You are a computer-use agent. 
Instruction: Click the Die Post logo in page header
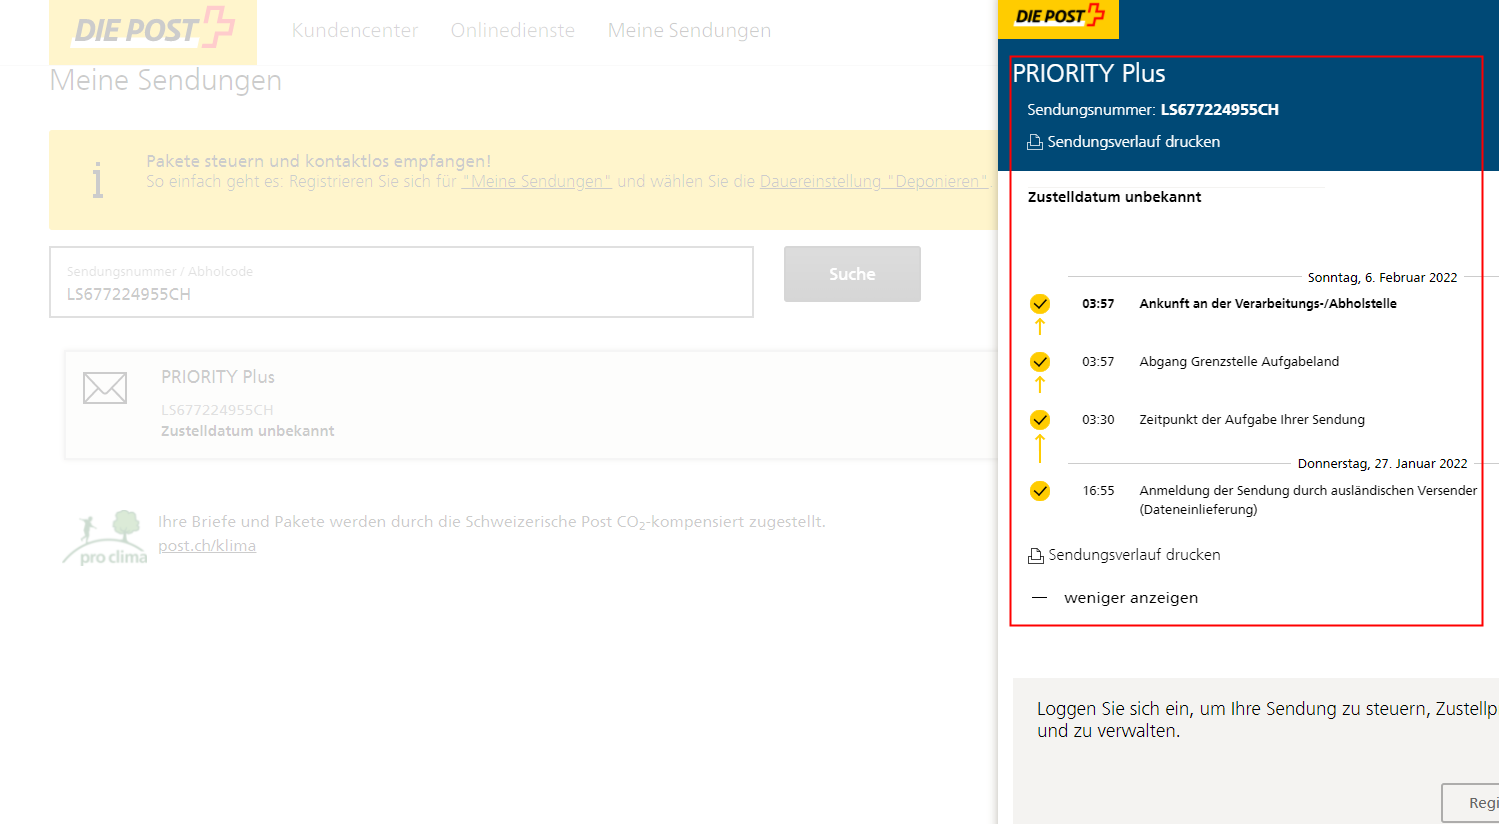pos(153,30)
